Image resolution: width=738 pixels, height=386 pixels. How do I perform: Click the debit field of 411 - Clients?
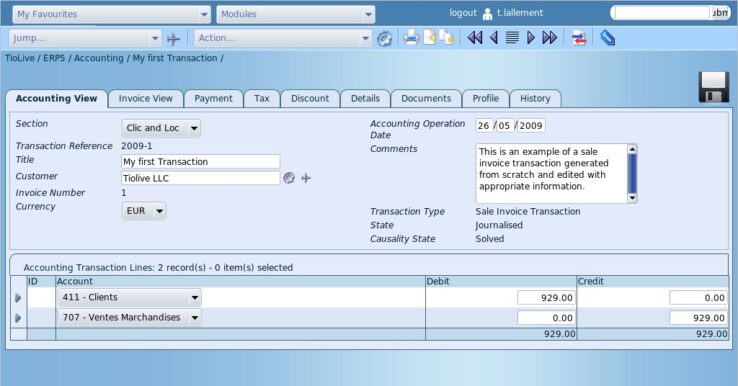tap(546, 298)
